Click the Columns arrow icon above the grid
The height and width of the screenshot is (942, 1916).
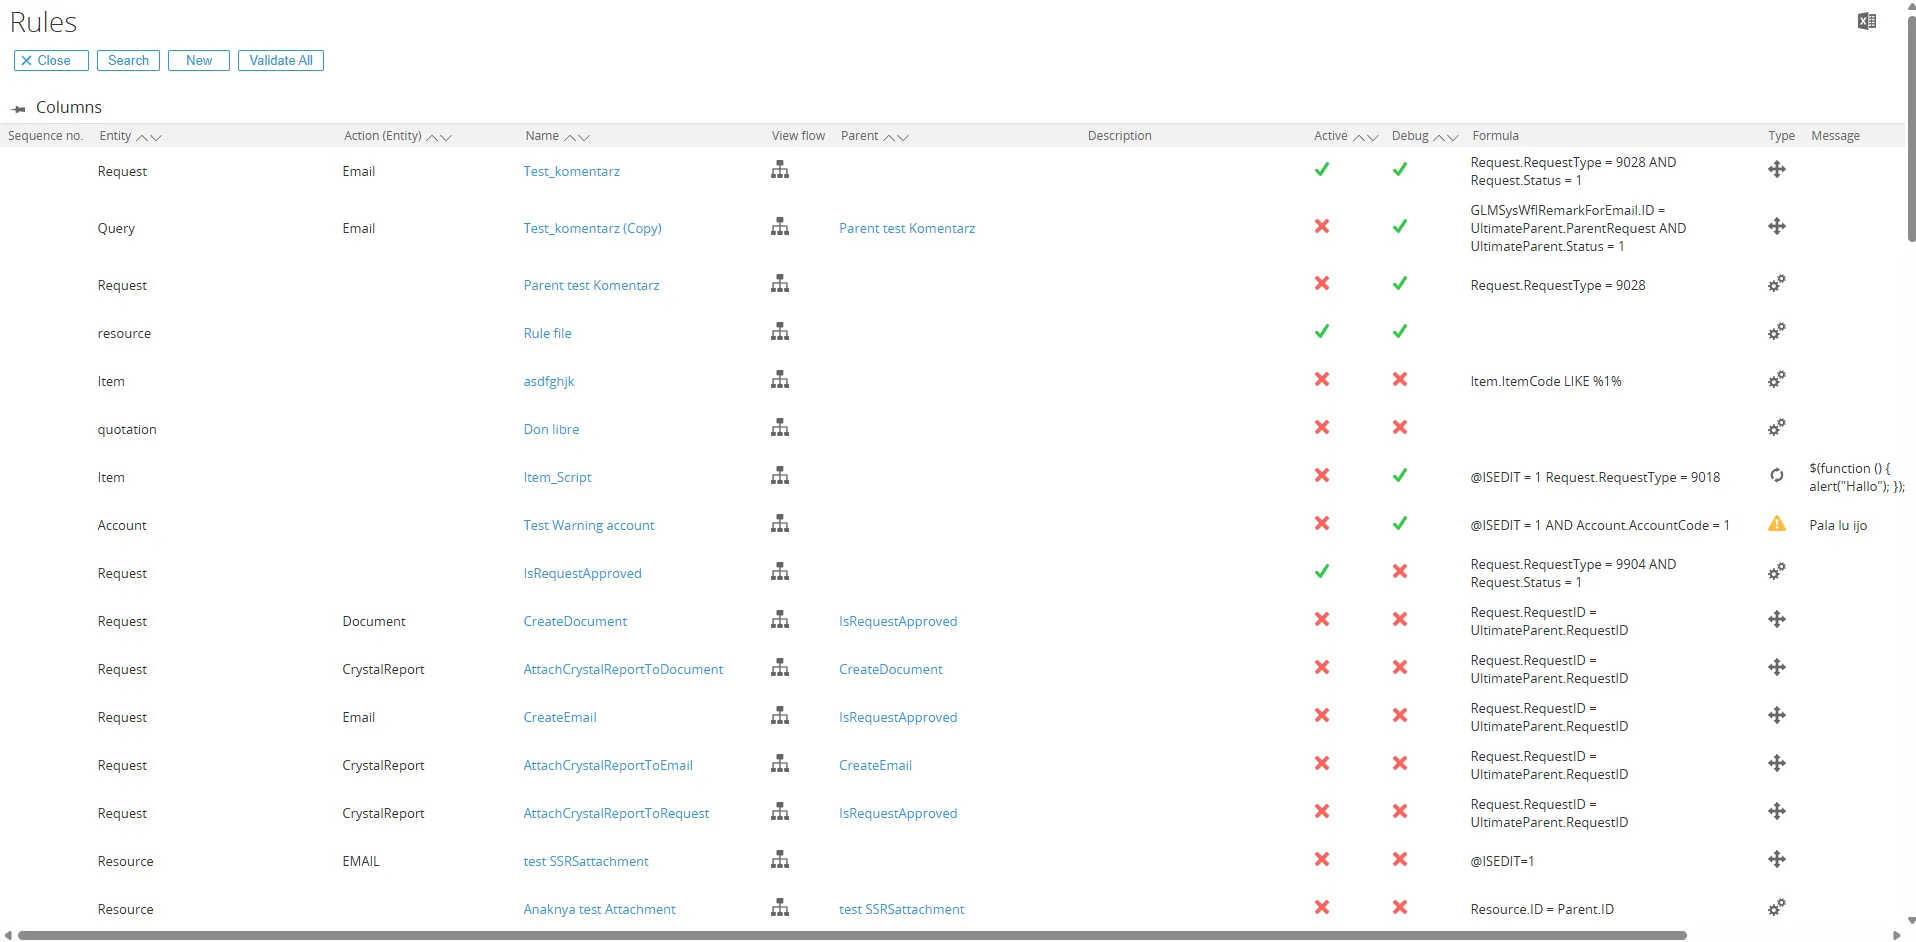(18, 107)
